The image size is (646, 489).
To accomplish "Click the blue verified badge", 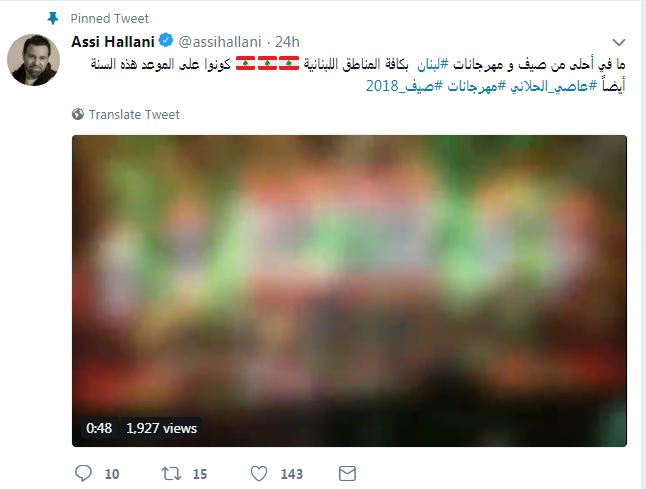I will [x=166, y=40].
